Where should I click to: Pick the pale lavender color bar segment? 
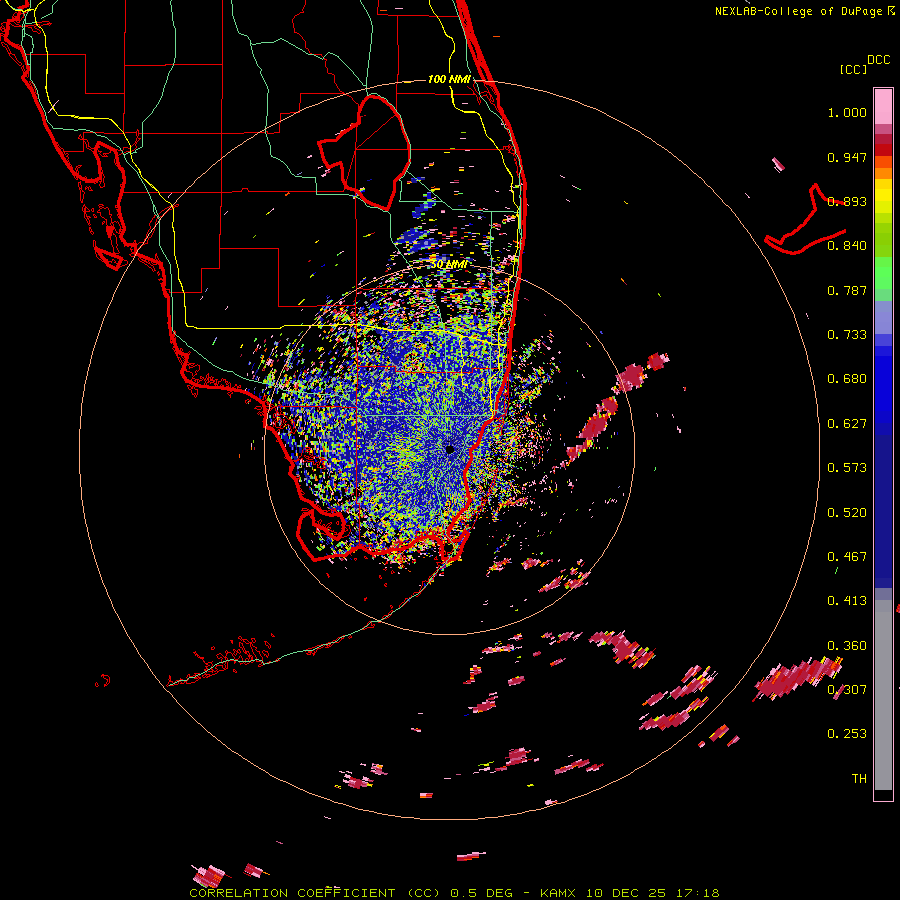coord(883,317)
